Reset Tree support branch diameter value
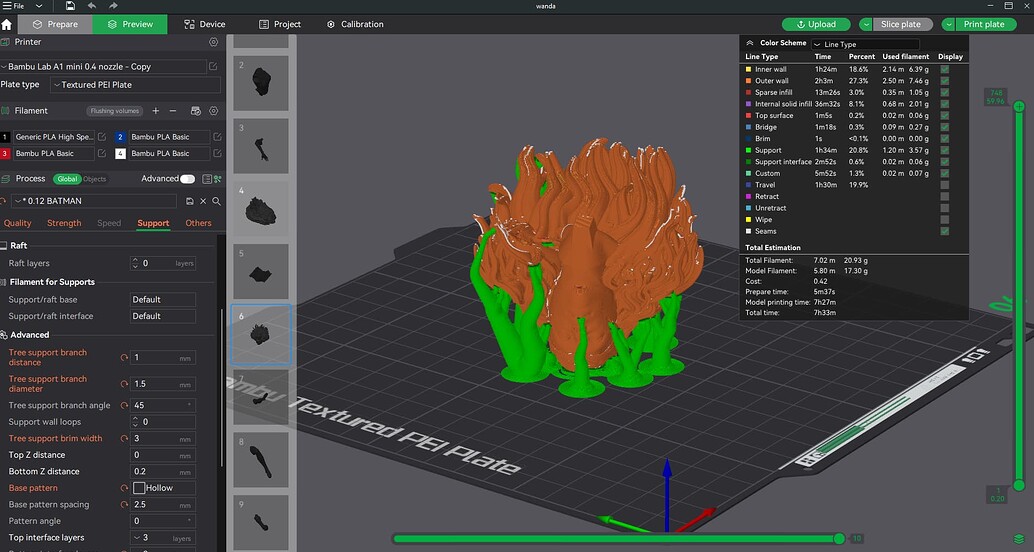This screenshot has height=552, width=1034. tap(124, 384)
